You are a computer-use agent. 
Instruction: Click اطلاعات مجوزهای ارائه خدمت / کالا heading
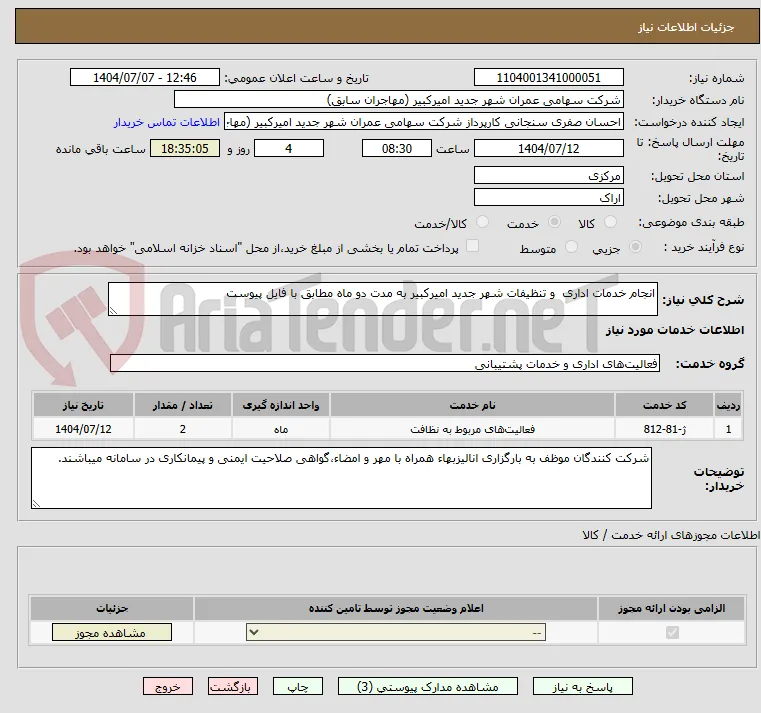(x=671, y=535)
